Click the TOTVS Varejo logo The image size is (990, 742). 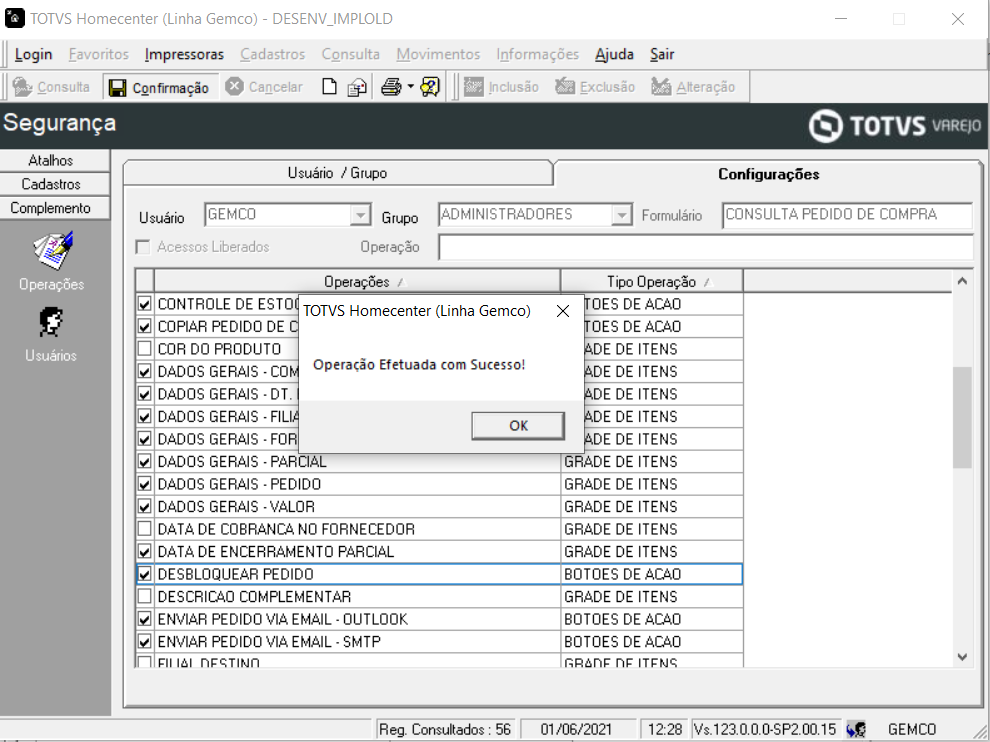(x=895, y=126)
